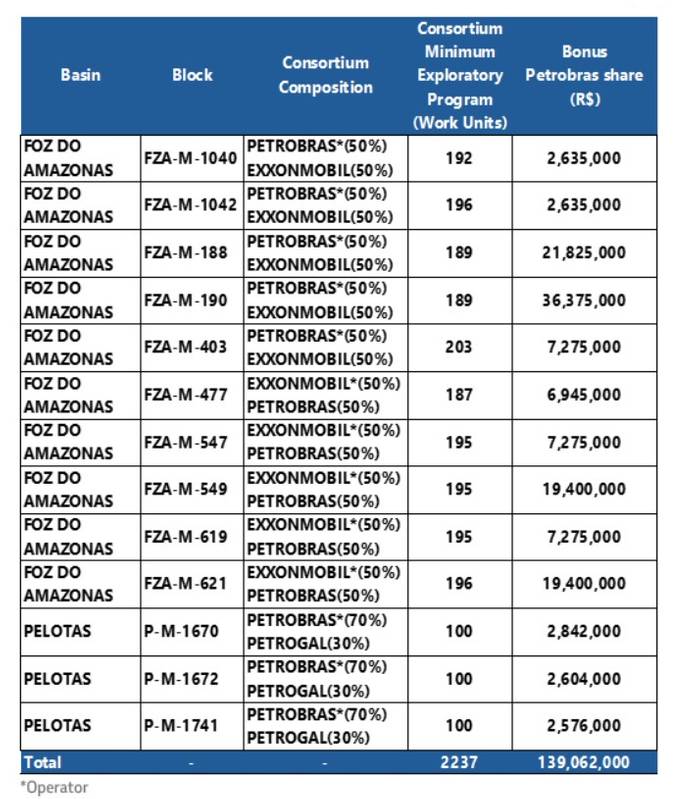Click the FZA-M-621 block cell
Viewport: 678px width, 799px height.
pos(192,584)
